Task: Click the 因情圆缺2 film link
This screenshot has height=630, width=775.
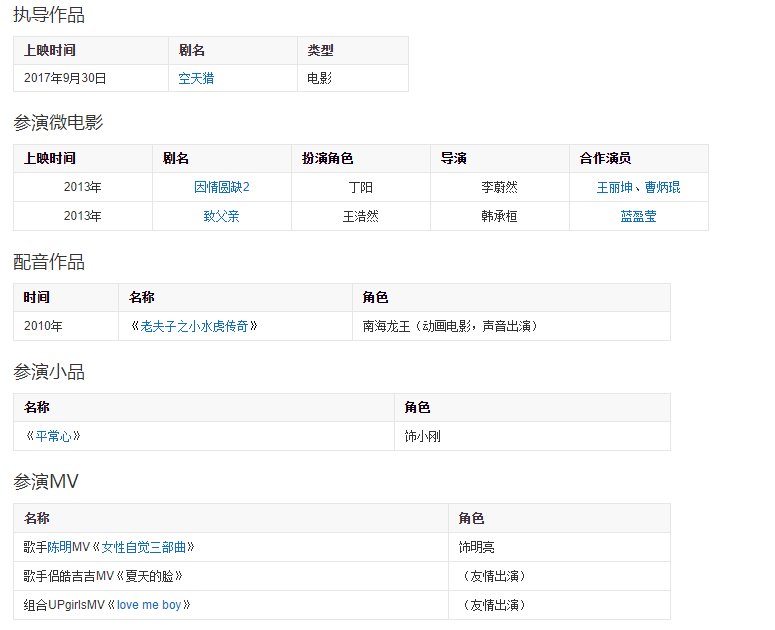Action: [x=221, y=187]
